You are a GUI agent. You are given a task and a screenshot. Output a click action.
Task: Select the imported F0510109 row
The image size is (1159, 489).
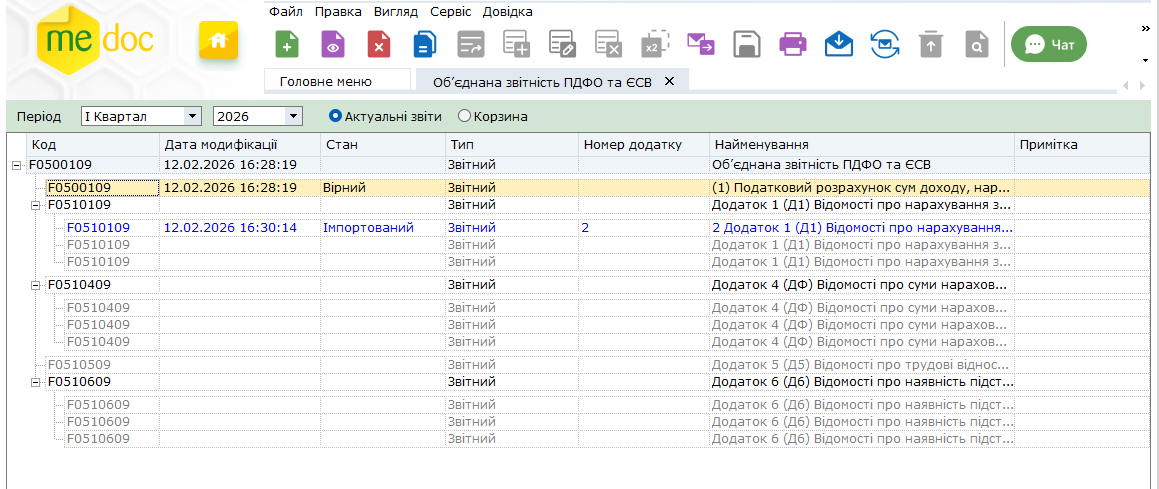coord(98,228)
